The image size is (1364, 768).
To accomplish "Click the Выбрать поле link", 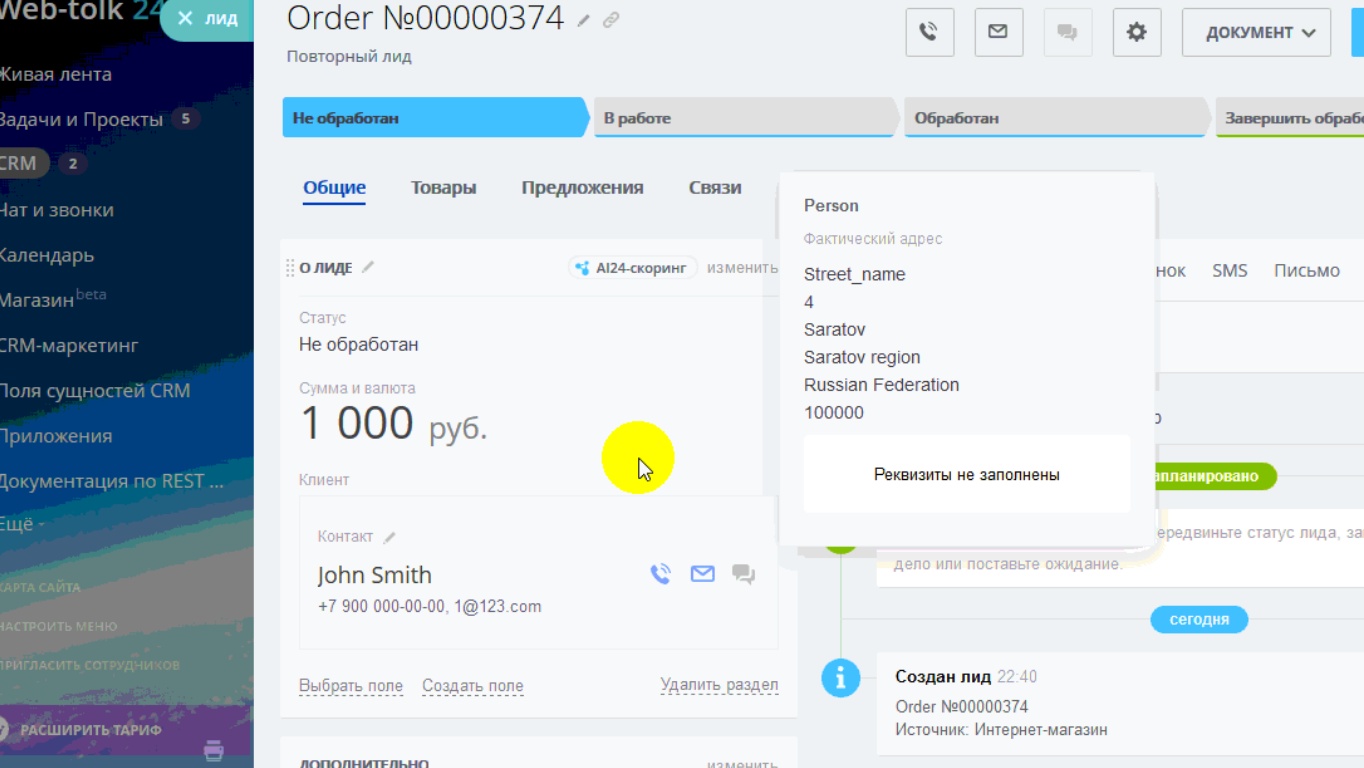I will [x=350, y=686].
